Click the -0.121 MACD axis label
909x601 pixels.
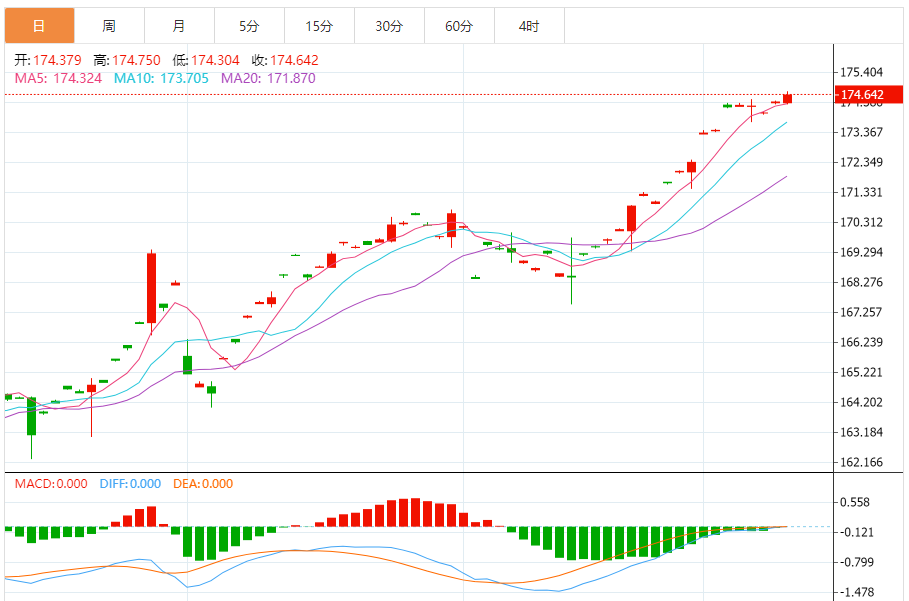coord(855,533)
